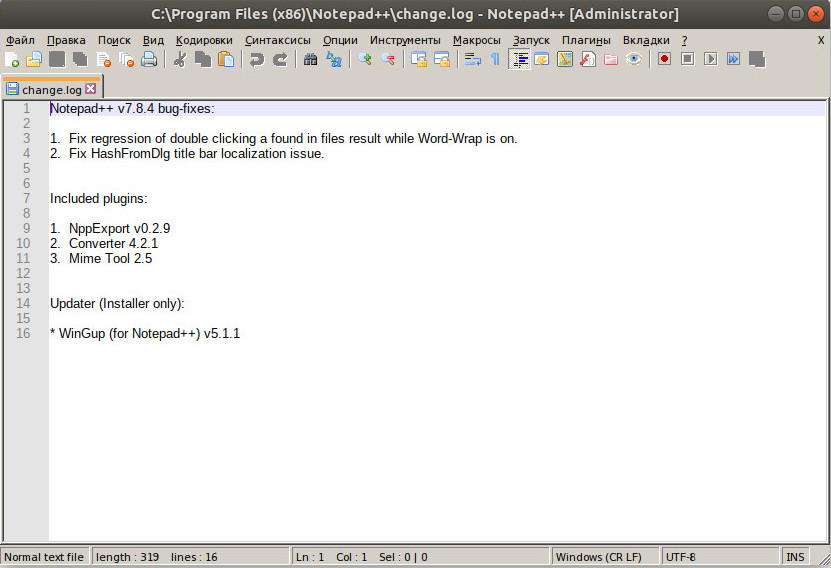Click the Save All icon
Screen dimensions: 831x568
[x=80, y=59]
